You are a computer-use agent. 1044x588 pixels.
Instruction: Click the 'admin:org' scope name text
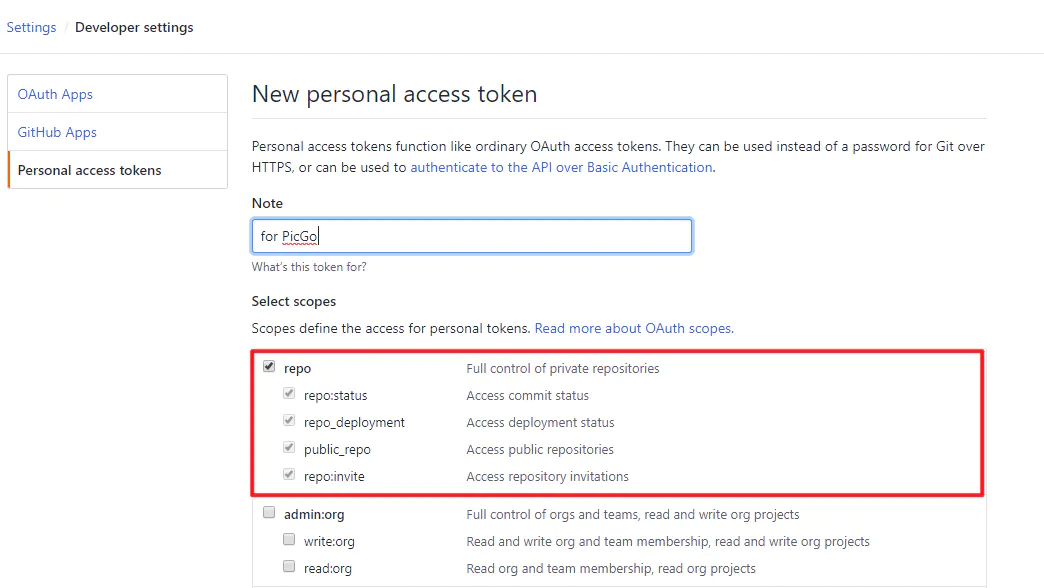coord(314,514)
